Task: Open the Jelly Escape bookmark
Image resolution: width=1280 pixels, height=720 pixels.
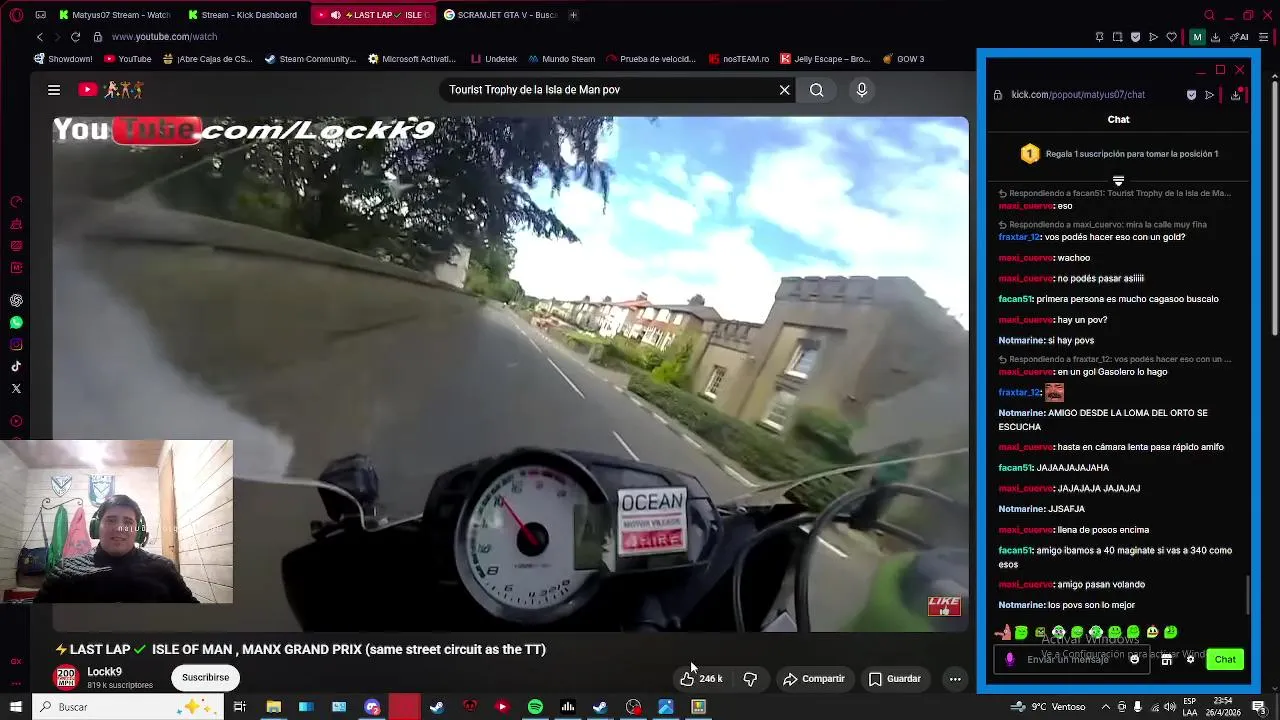Action: [x=825, y=59]
